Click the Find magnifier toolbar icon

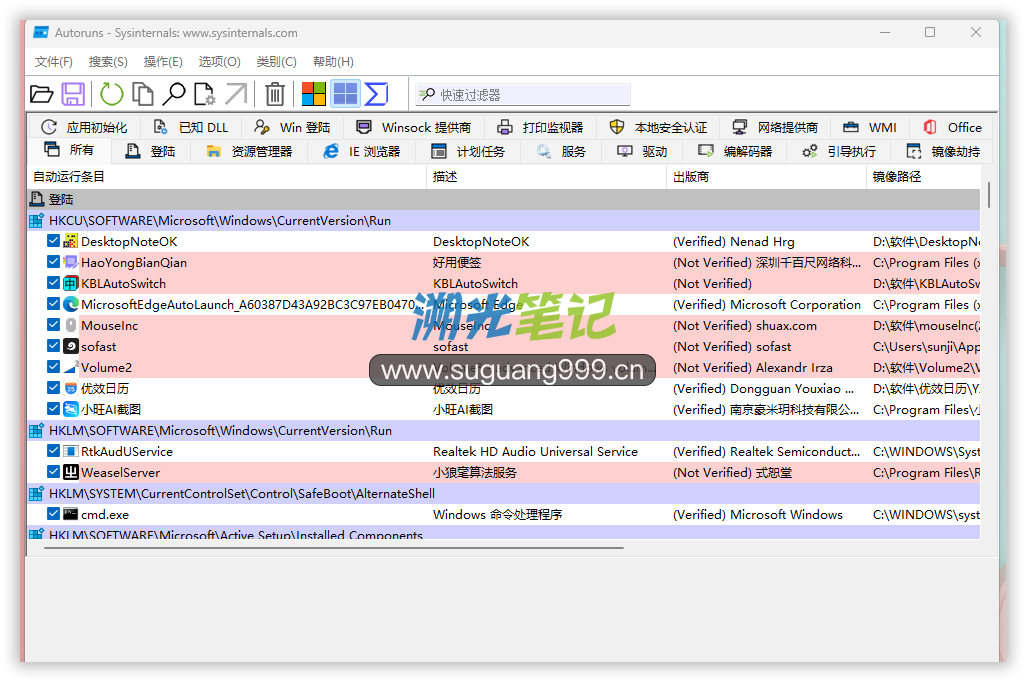tap(174, 94)
